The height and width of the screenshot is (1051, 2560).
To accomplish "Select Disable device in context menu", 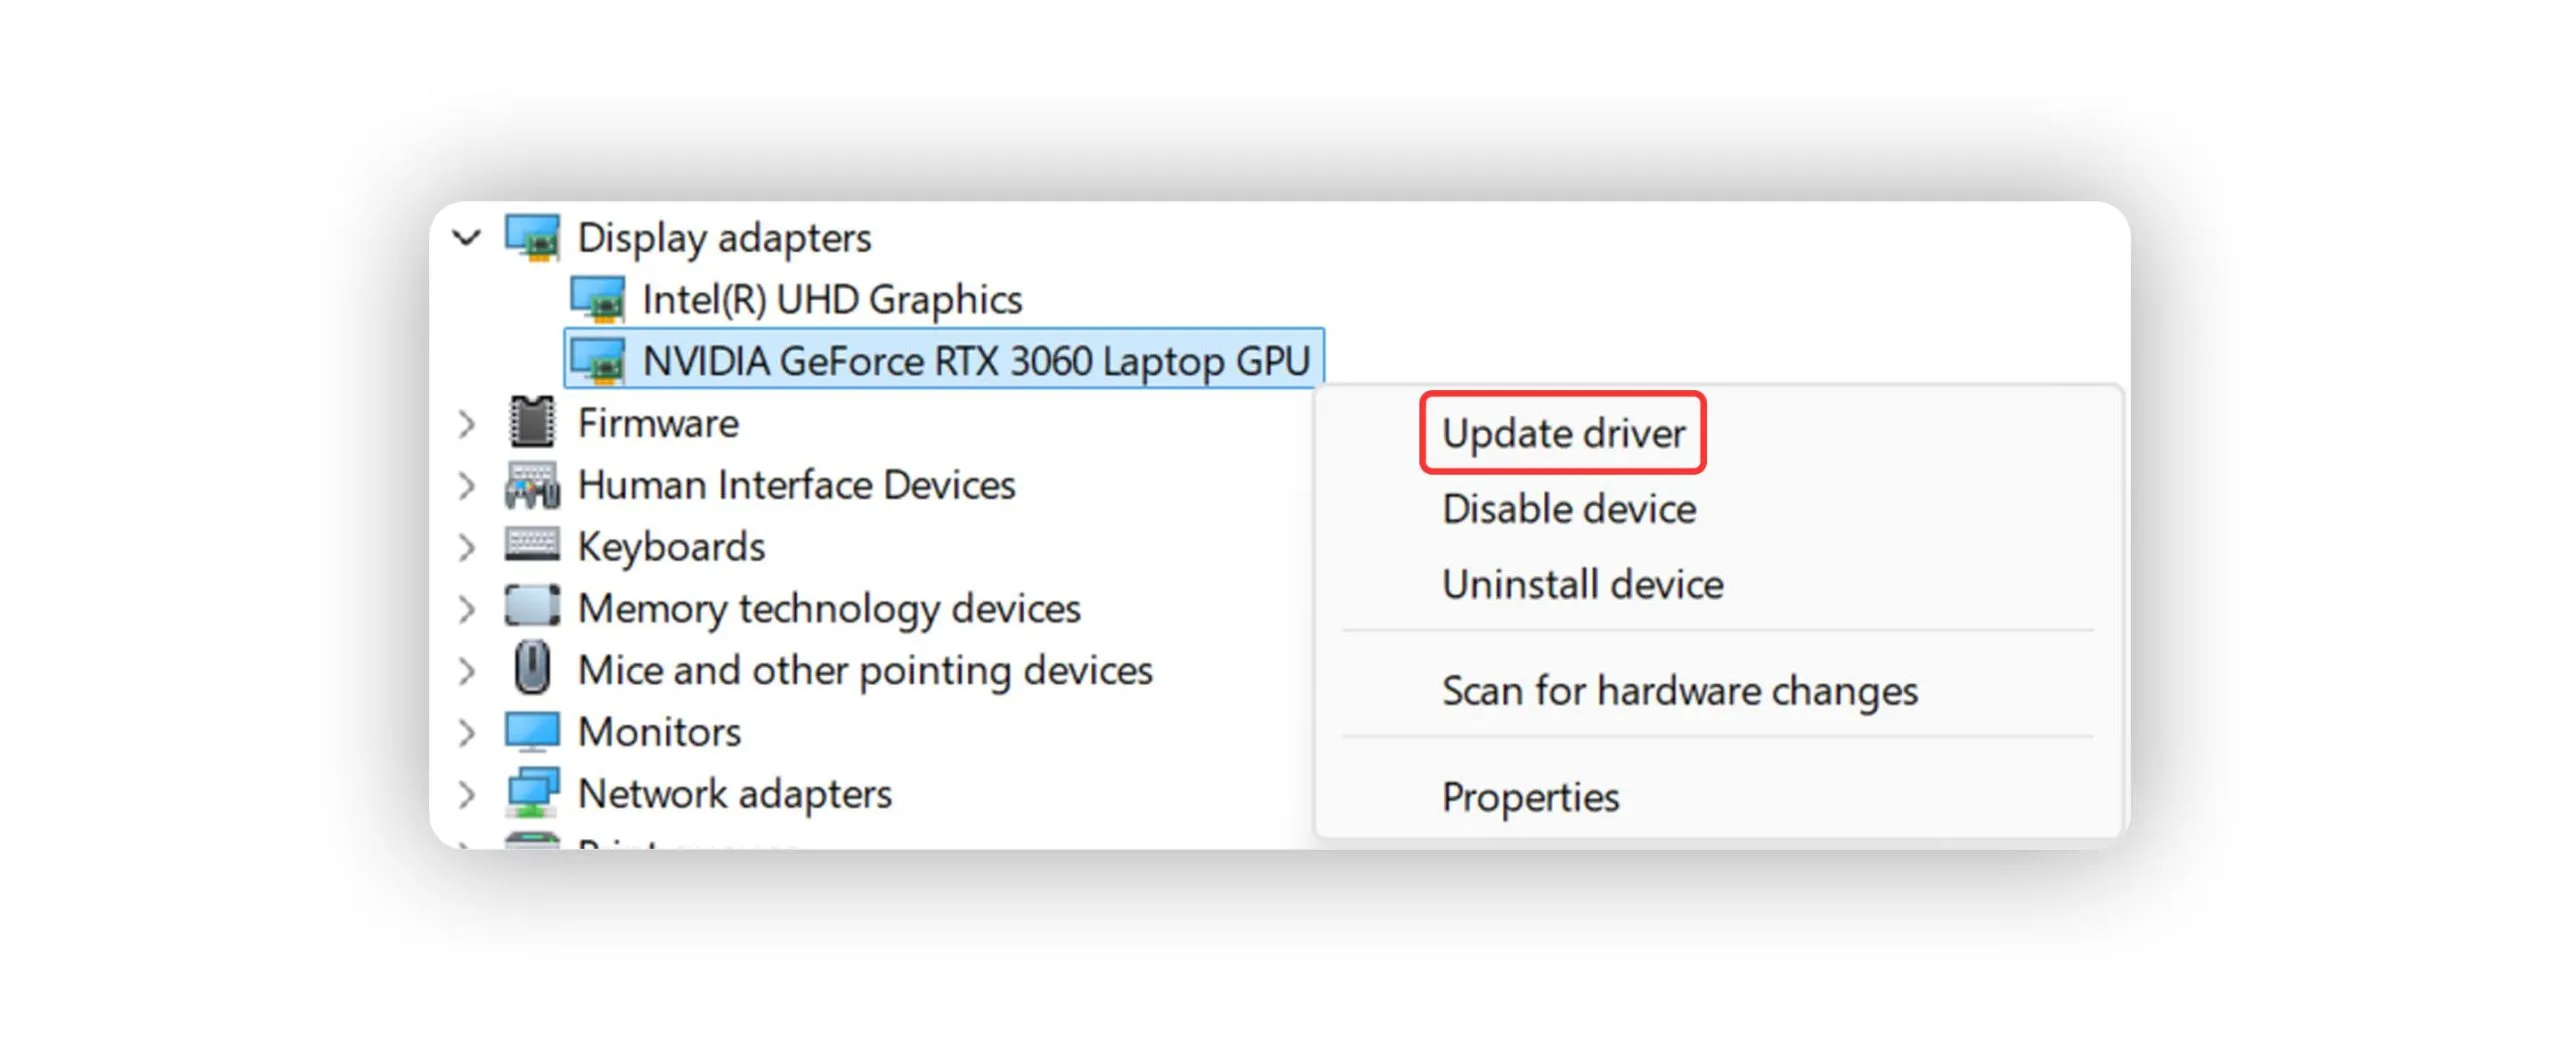I will click(1568, 509).
